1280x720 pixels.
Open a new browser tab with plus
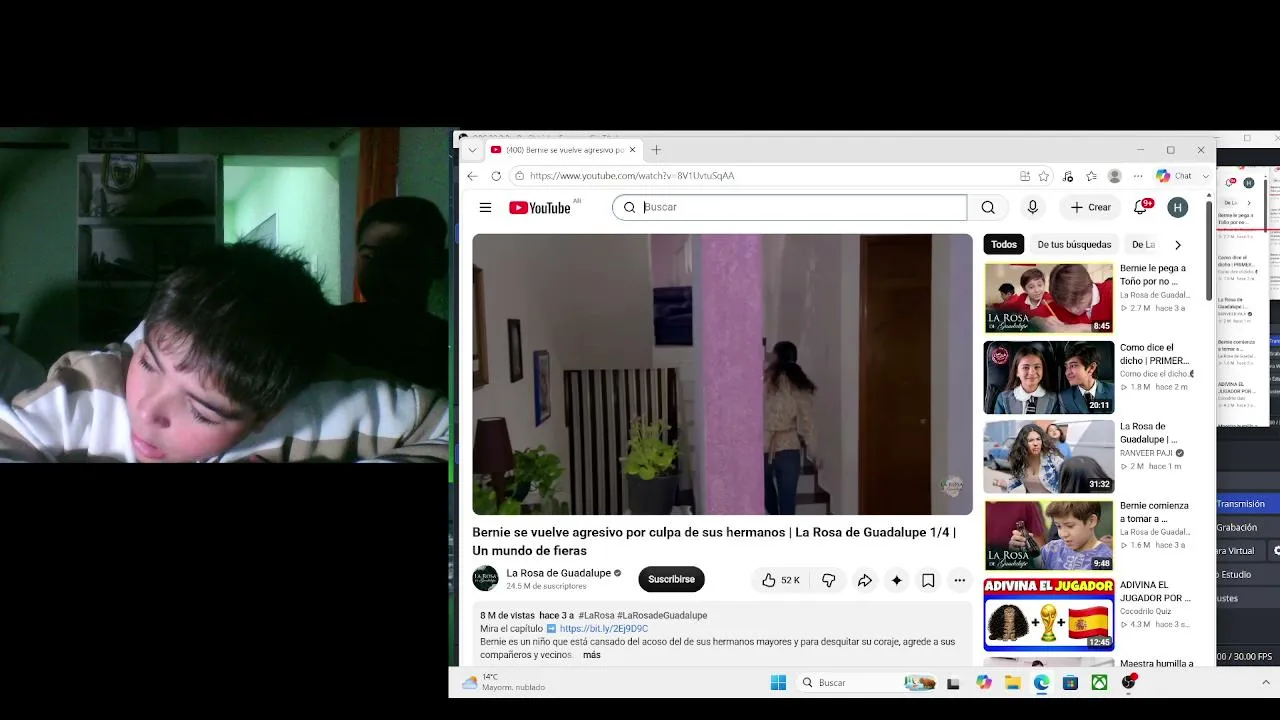tap(656, 150)
